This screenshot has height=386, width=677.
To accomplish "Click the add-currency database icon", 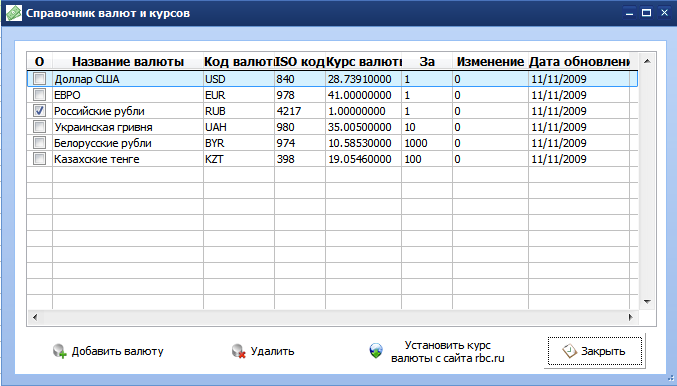I will coord(60,351).
